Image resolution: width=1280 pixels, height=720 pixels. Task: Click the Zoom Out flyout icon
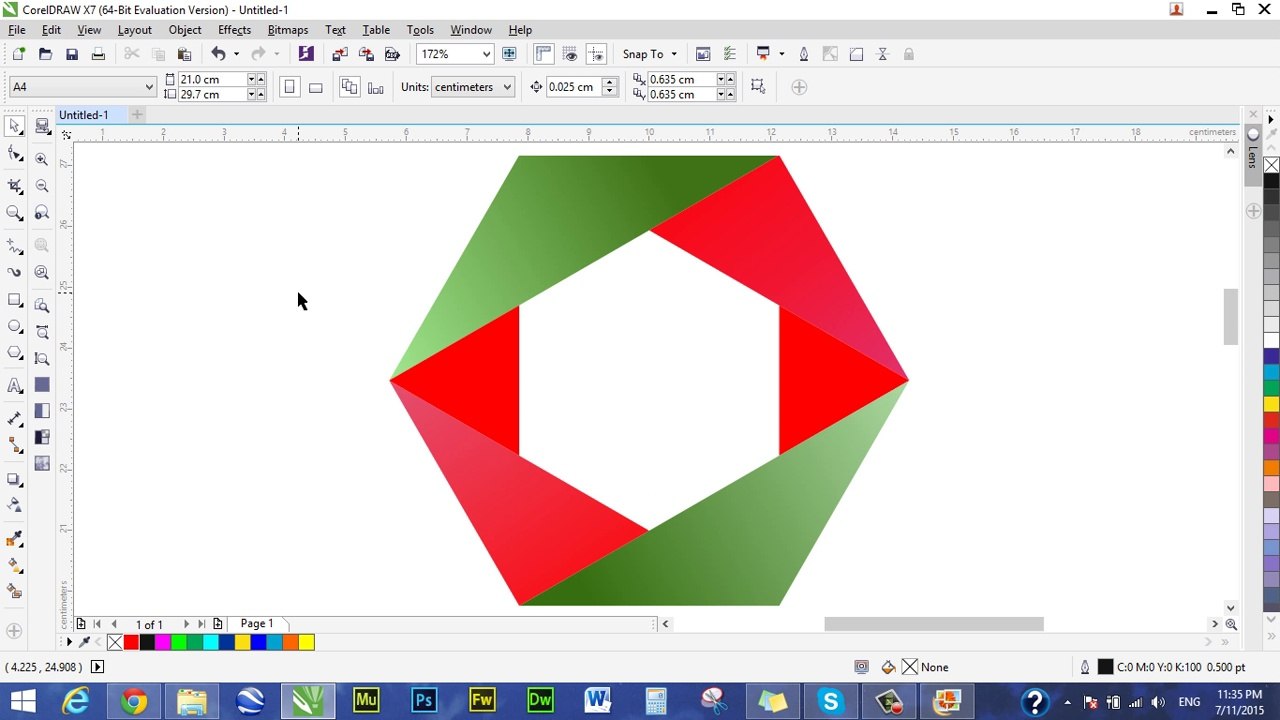pos(41,186)
